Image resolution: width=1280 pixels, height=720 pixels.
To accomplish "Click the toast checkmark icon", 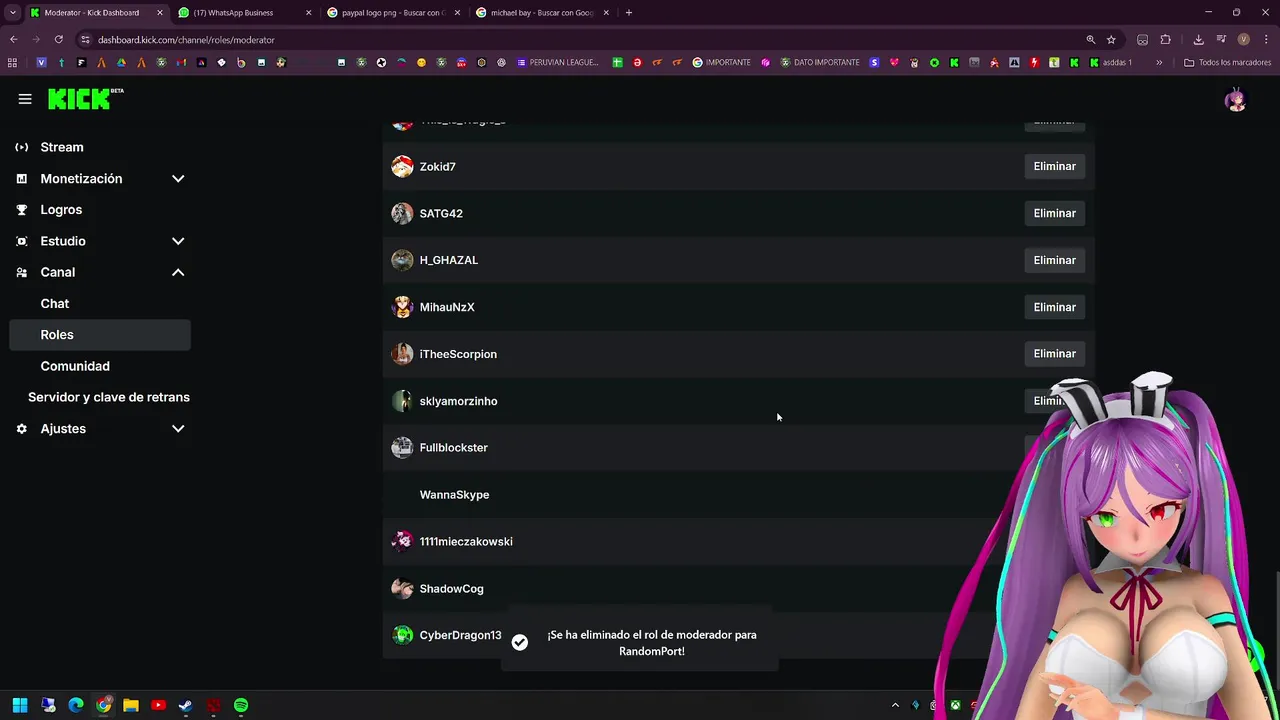I will click(520, 642).
